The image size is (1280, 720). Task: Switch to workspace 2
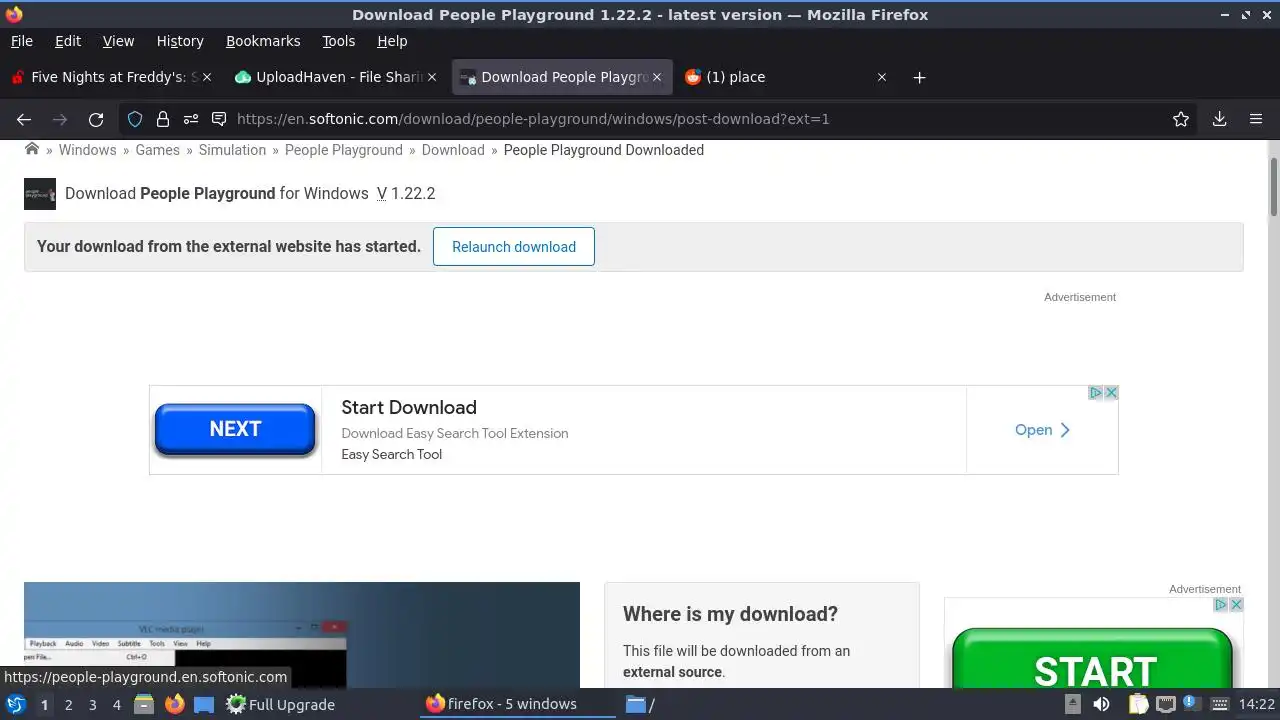click(x=68, y=705)
